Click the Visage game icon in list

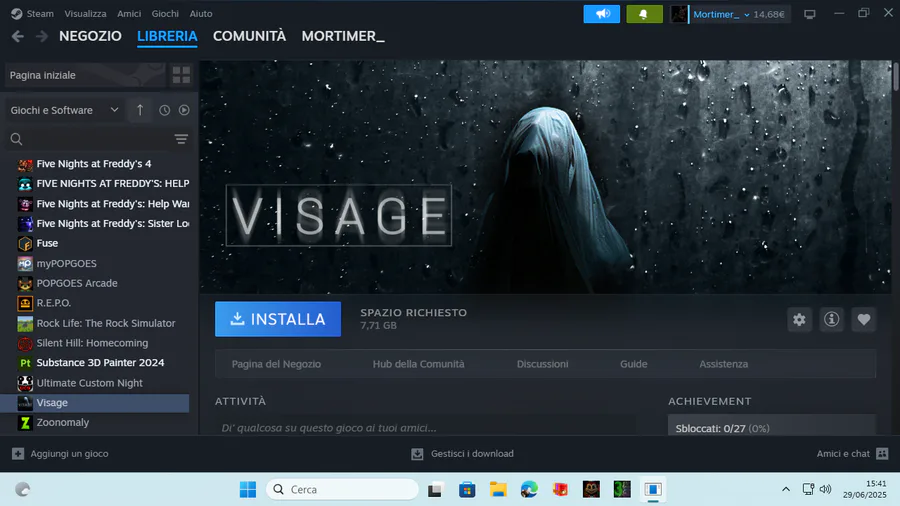click(x=25, y=403)
